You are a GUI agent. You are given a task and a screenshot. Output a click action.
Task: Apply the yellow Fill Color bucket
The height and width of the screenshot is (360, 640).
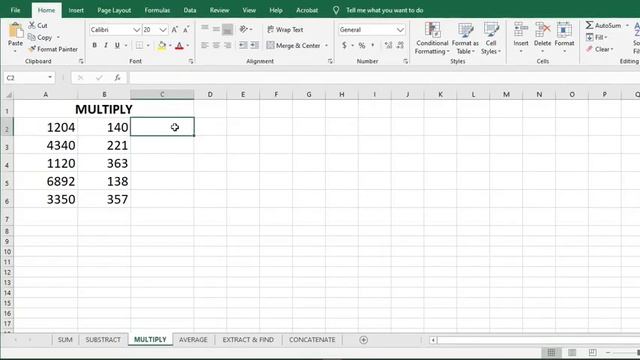pyautogui.click(x=162, y=45)
